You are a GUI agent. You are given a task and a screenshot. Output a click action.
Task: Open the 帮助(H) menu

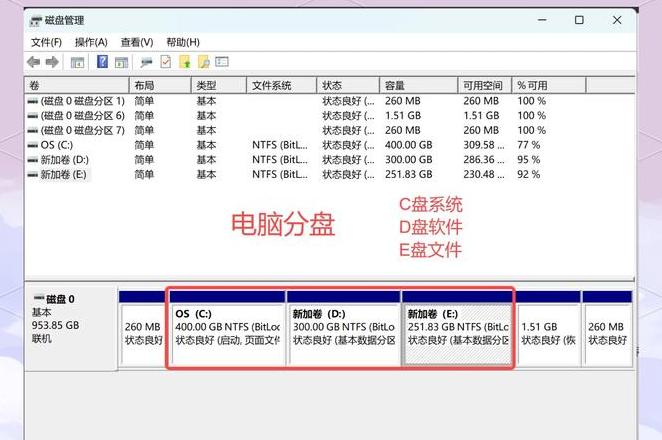coord(183,42)
